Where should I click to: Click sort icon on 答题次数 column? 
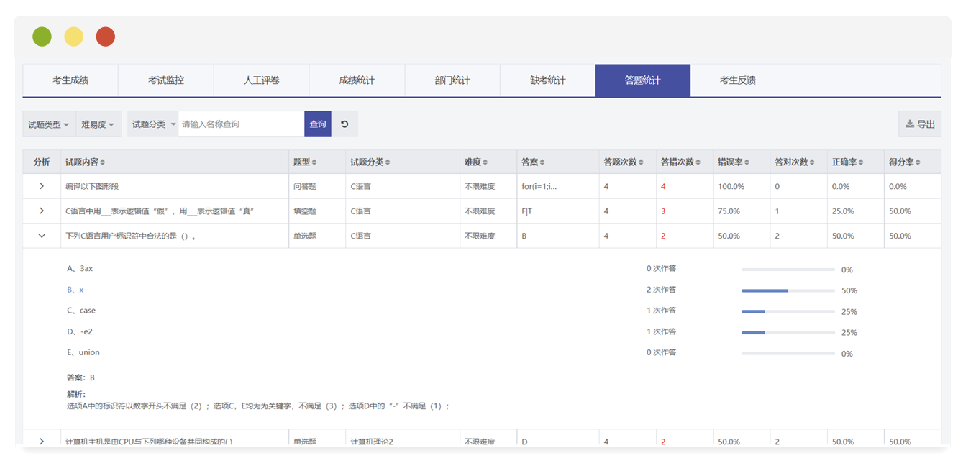(x=641, y=162)
